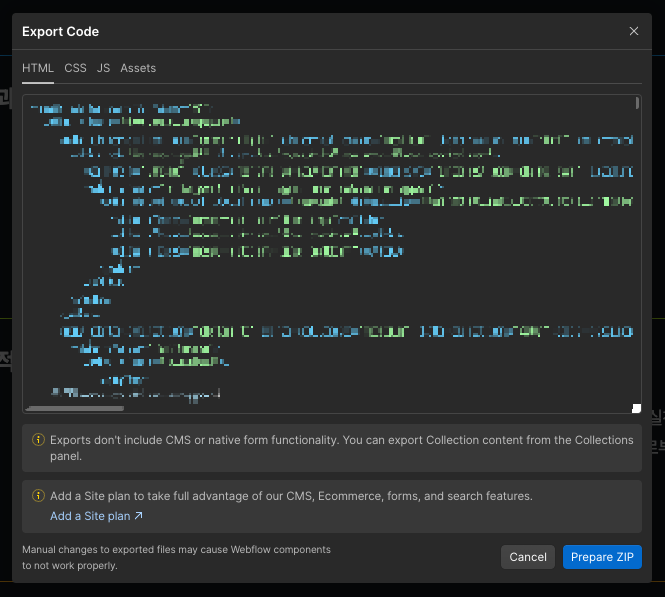Click the info icon beside Site plan notice
Image resolution: width=665 pixels, height=597 pixels.
38,495
